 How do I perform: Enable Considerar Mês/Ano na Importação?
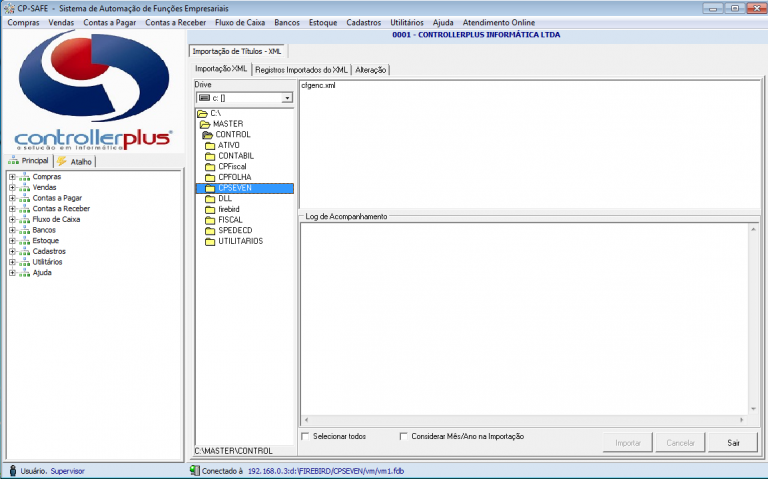(x=404, y=436)
